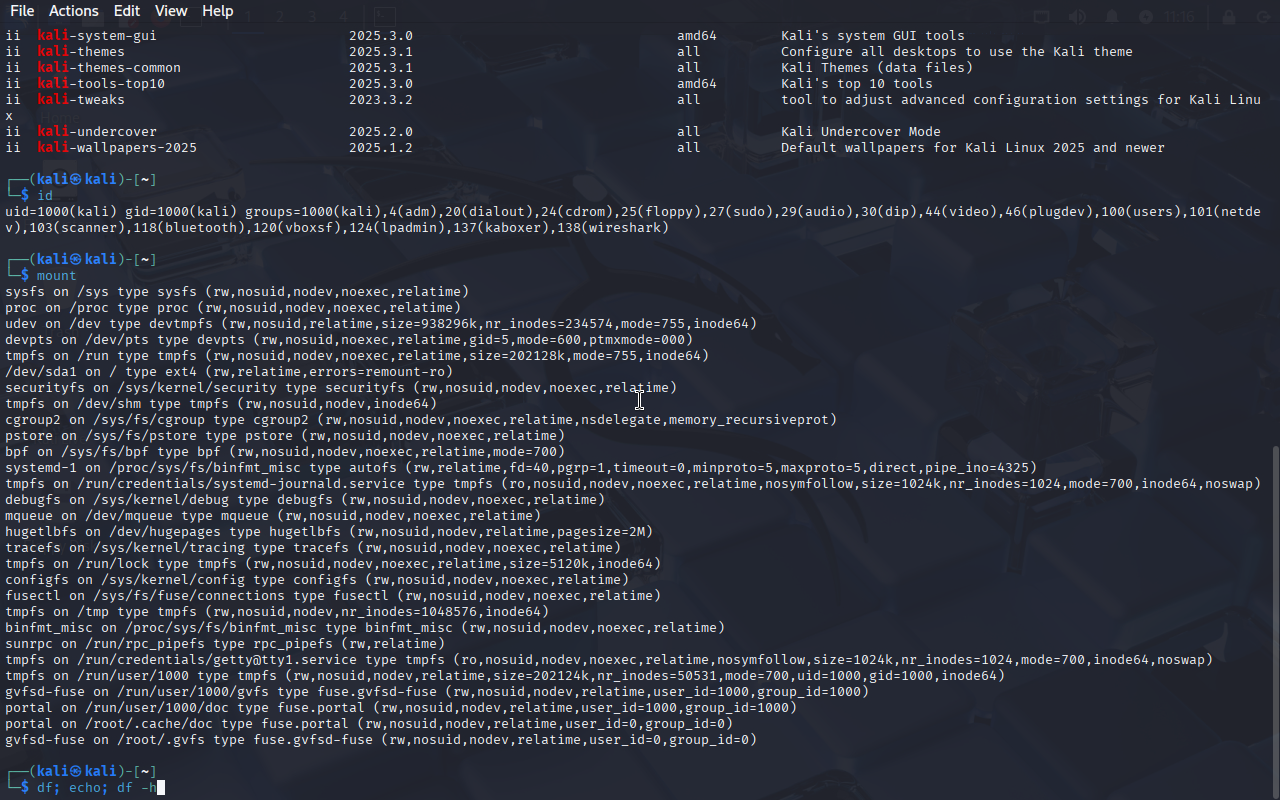Screen dimensions: 1280x800
Task: Click the 'systemd-1 on /proc/sys/fs/binfmt_misc' line
Action: 521,468
